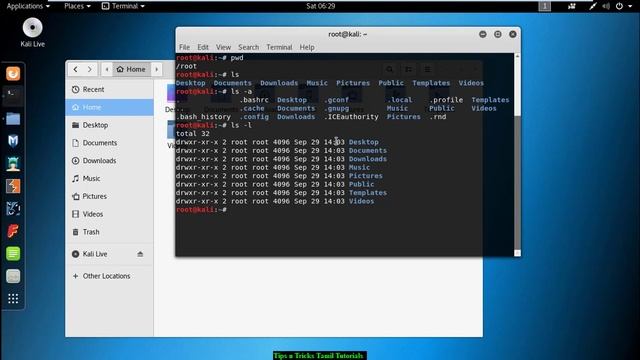The image size is (640, 360).
Task: Click 'Templates' in the ls -l listing
Action: coord(368,193)
